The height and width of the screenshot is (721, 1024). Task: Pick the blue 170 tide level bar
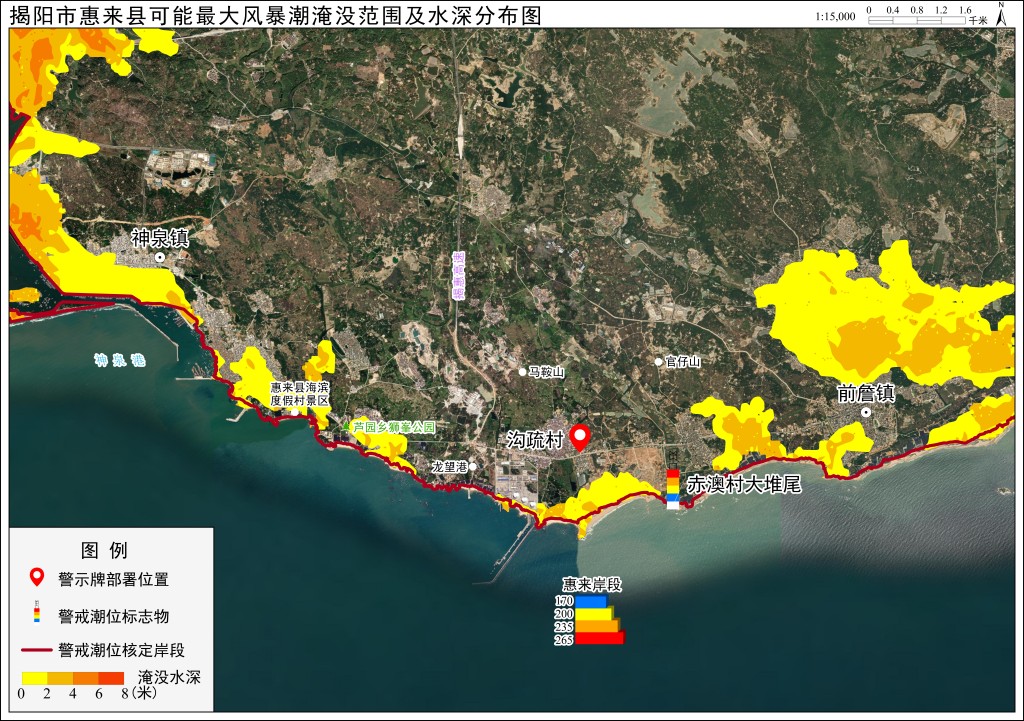(x=591, y=600)
